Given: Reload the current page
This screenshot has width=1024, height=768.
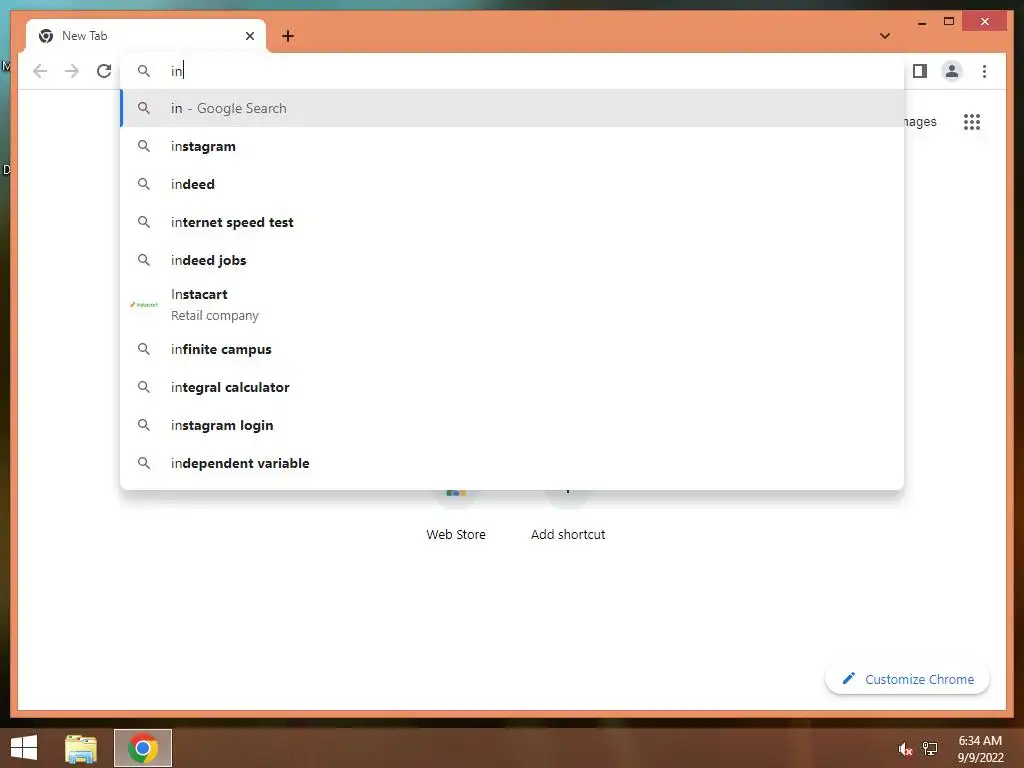Looking at the screenshot, I should pos(104,71).
